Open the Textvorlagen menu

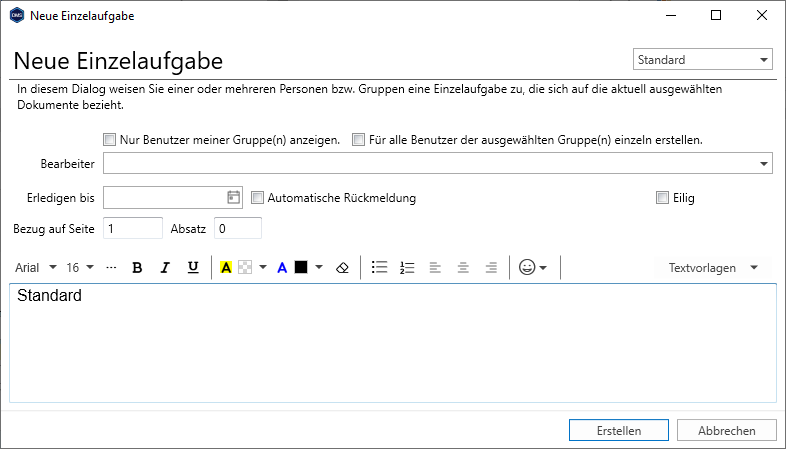(x=714, y=267)
